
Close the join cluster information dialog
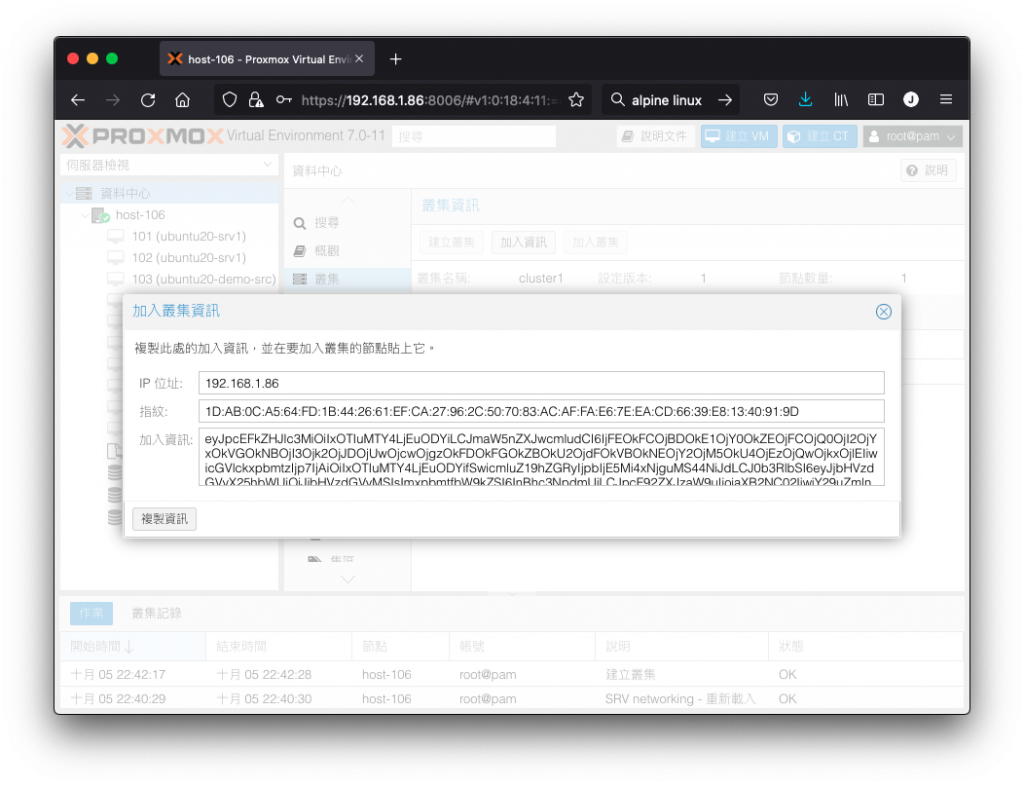tap(884, 312)
